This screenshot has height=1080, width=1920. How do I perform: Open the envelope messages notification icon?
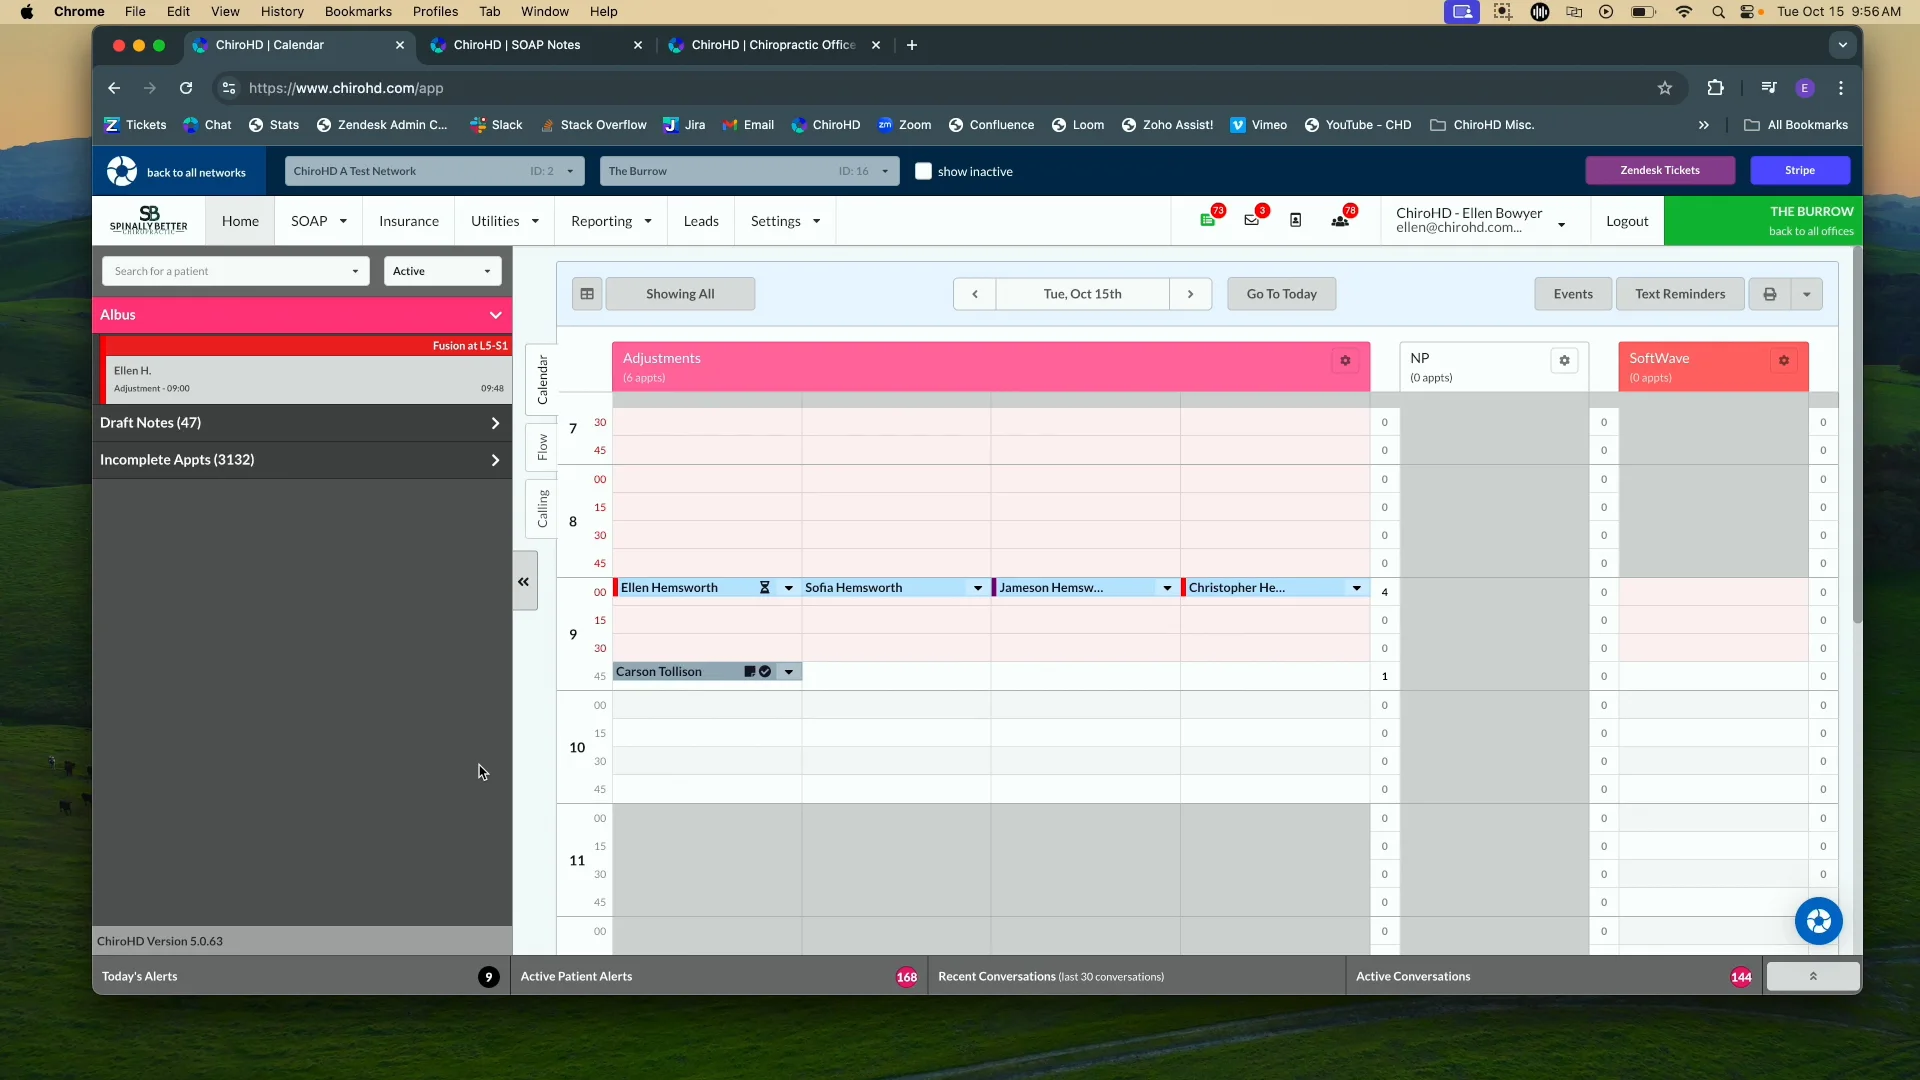1252,220
